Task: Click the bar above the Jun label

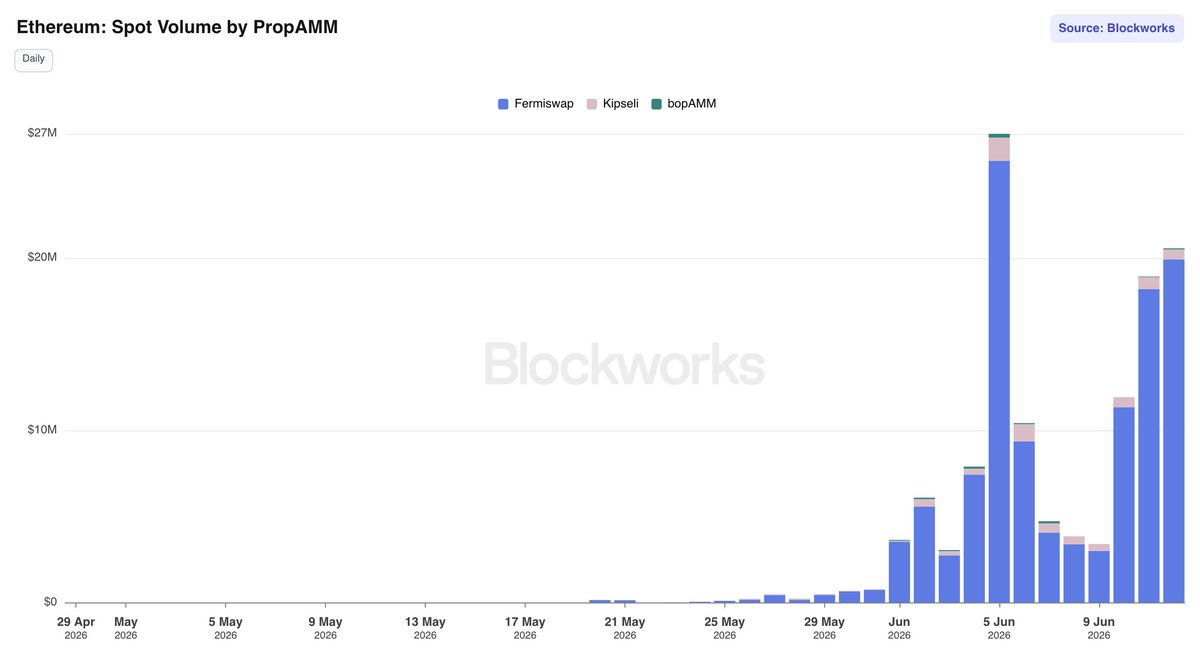Action: [x=899, y=571]
